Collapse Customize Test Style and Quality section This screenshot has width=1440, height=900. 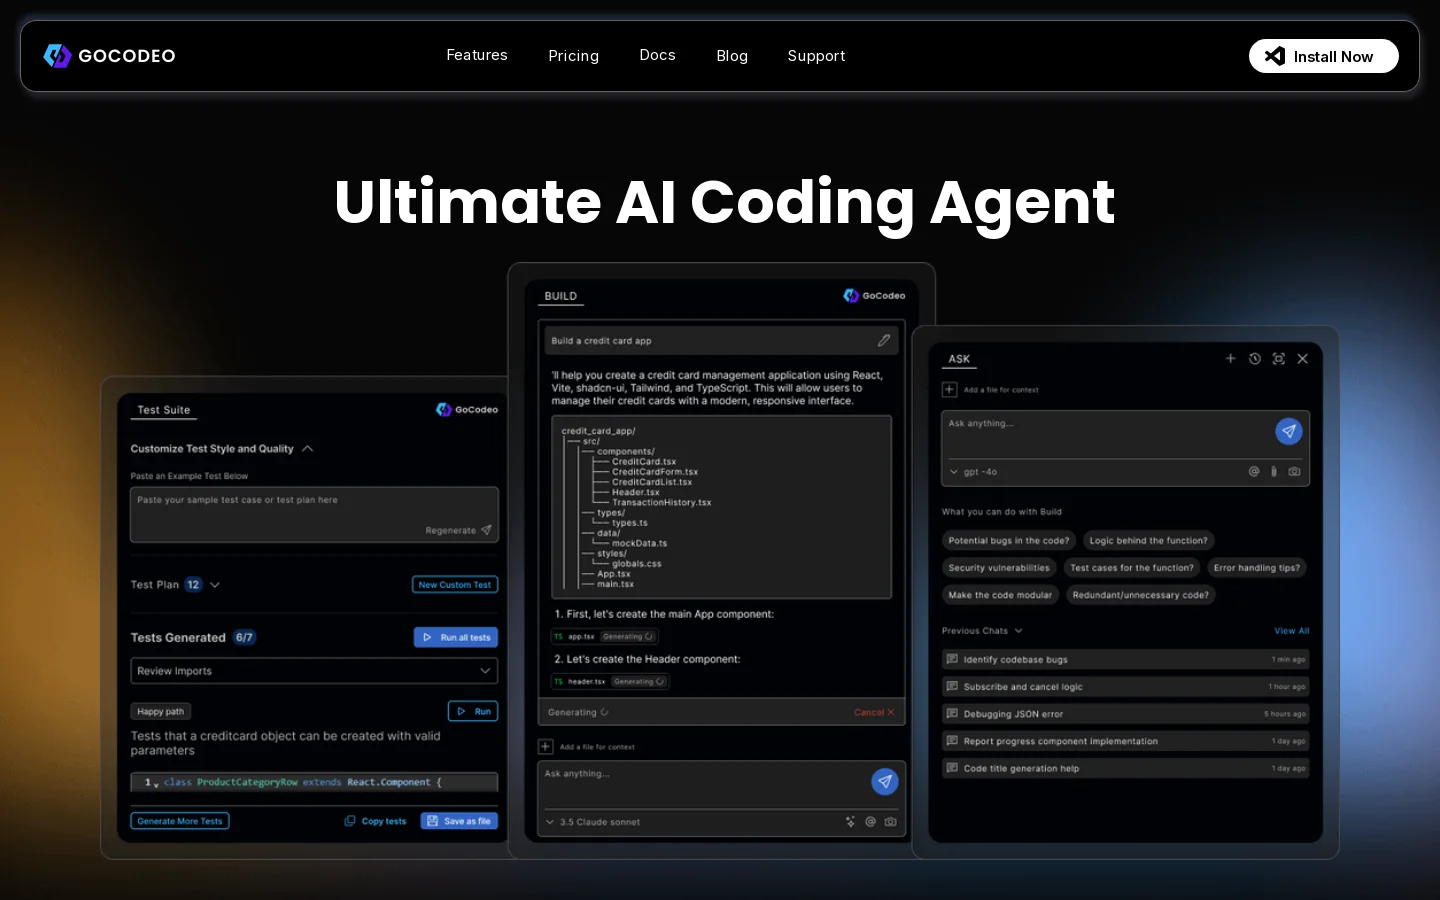[308, 449]
